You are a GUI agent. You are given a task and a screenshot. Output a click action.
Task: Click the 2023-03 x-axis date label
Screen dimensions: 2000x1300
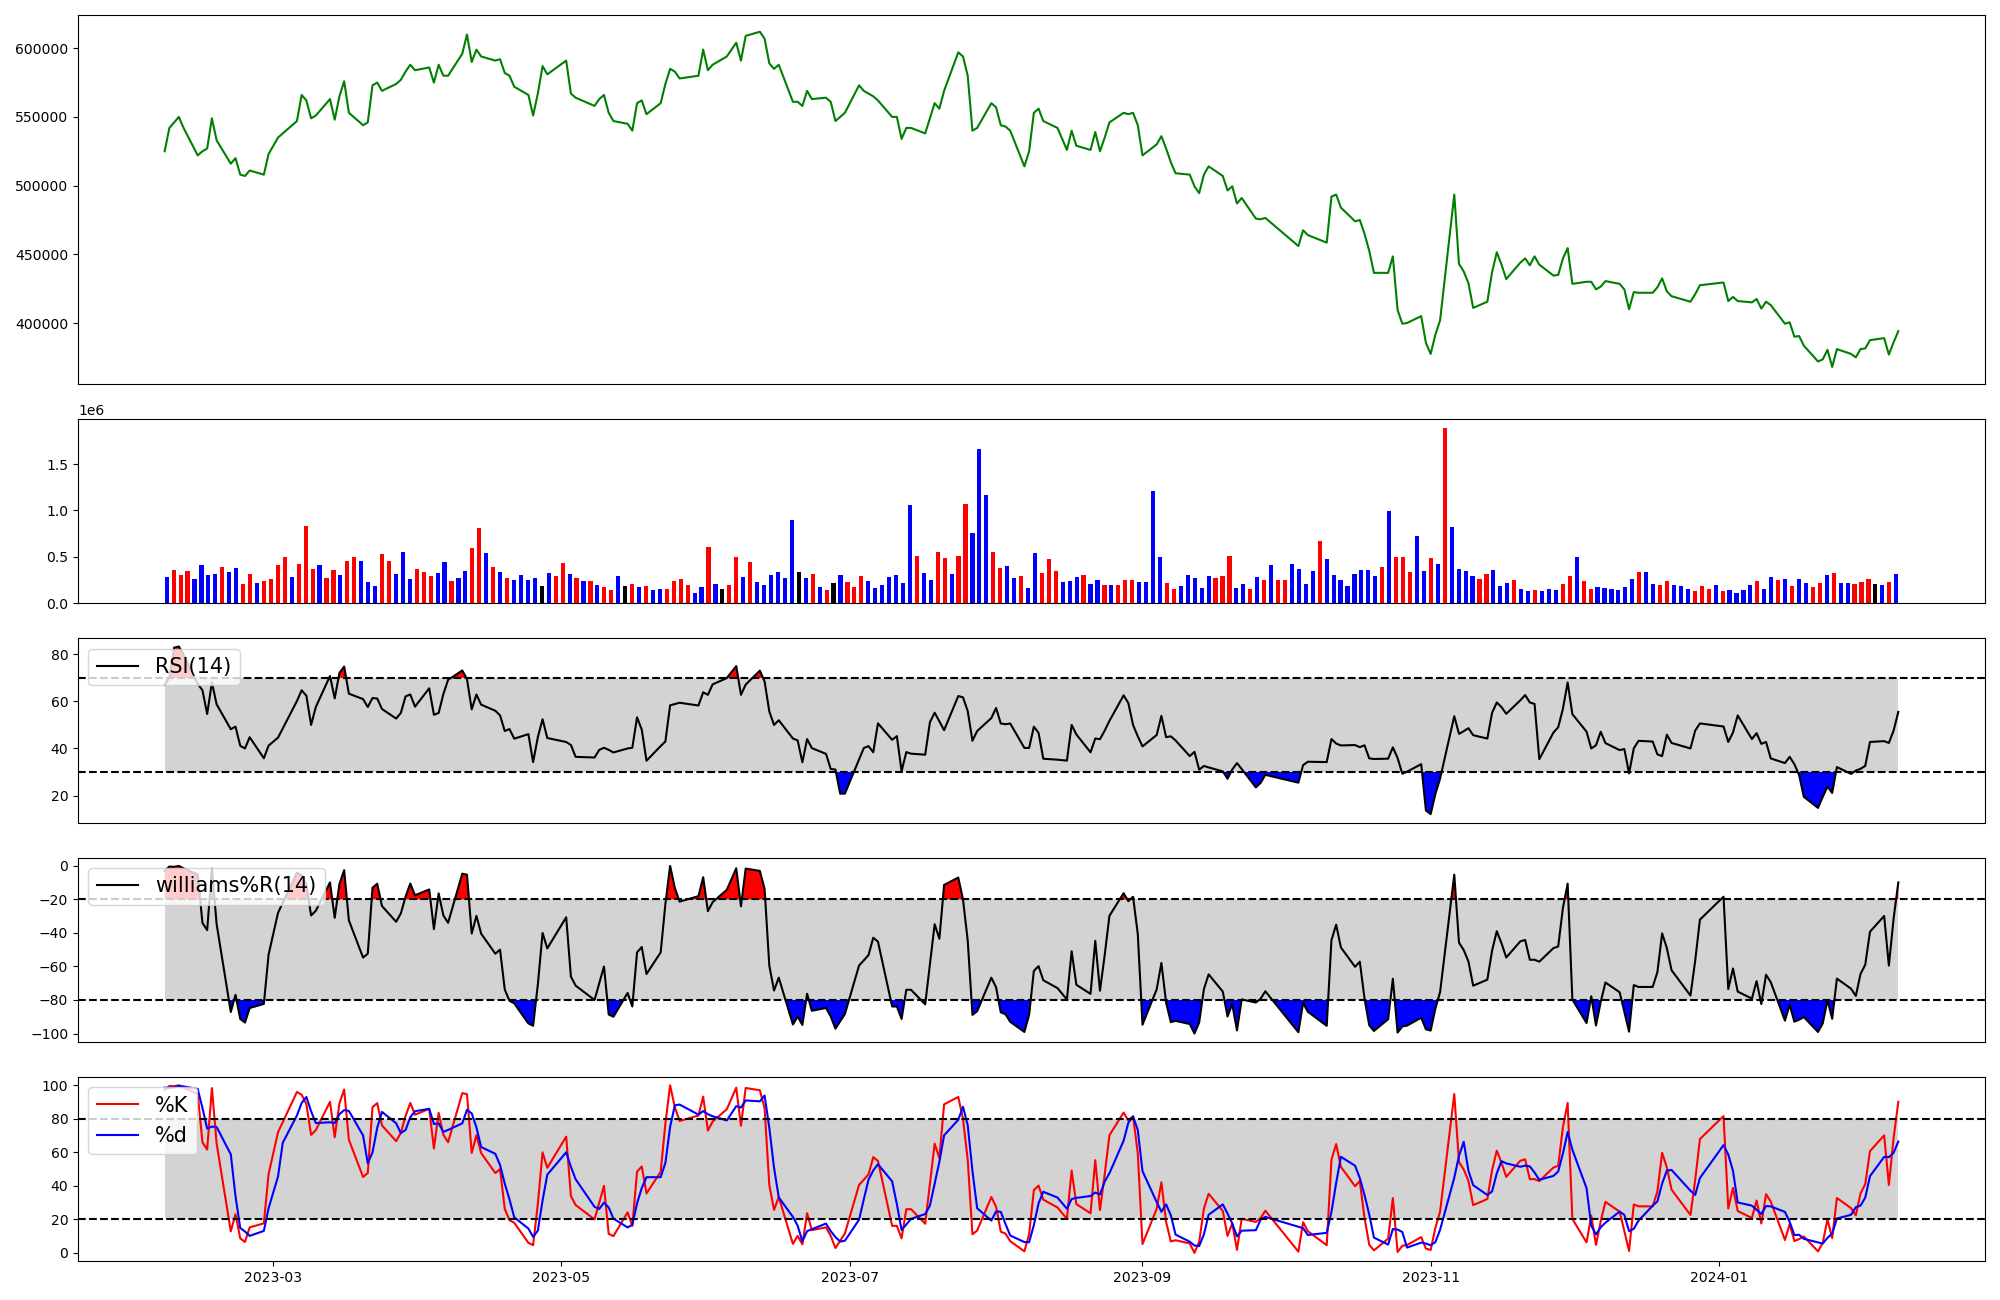click(x=273, y=1277)
